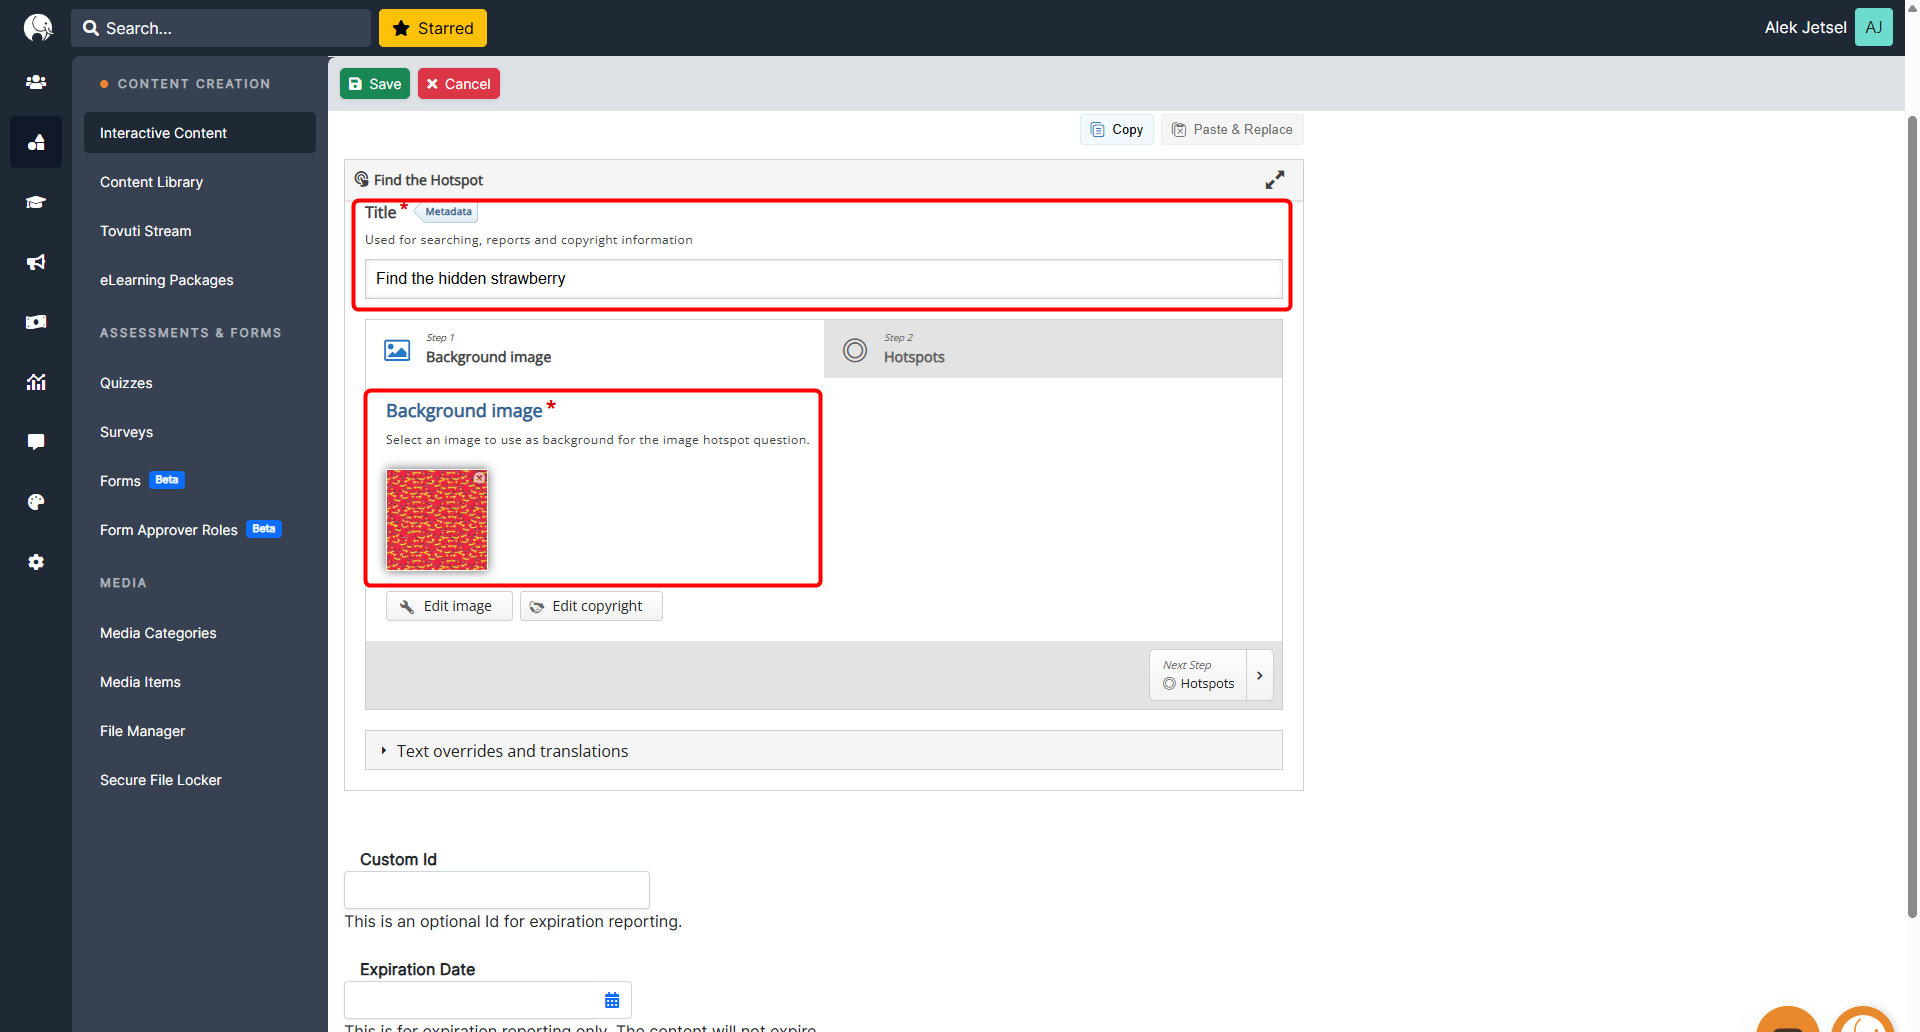Click the Hotspots step circle icon
Image resolution: width=1920 pixels, height=1032 pixels.
855,350
